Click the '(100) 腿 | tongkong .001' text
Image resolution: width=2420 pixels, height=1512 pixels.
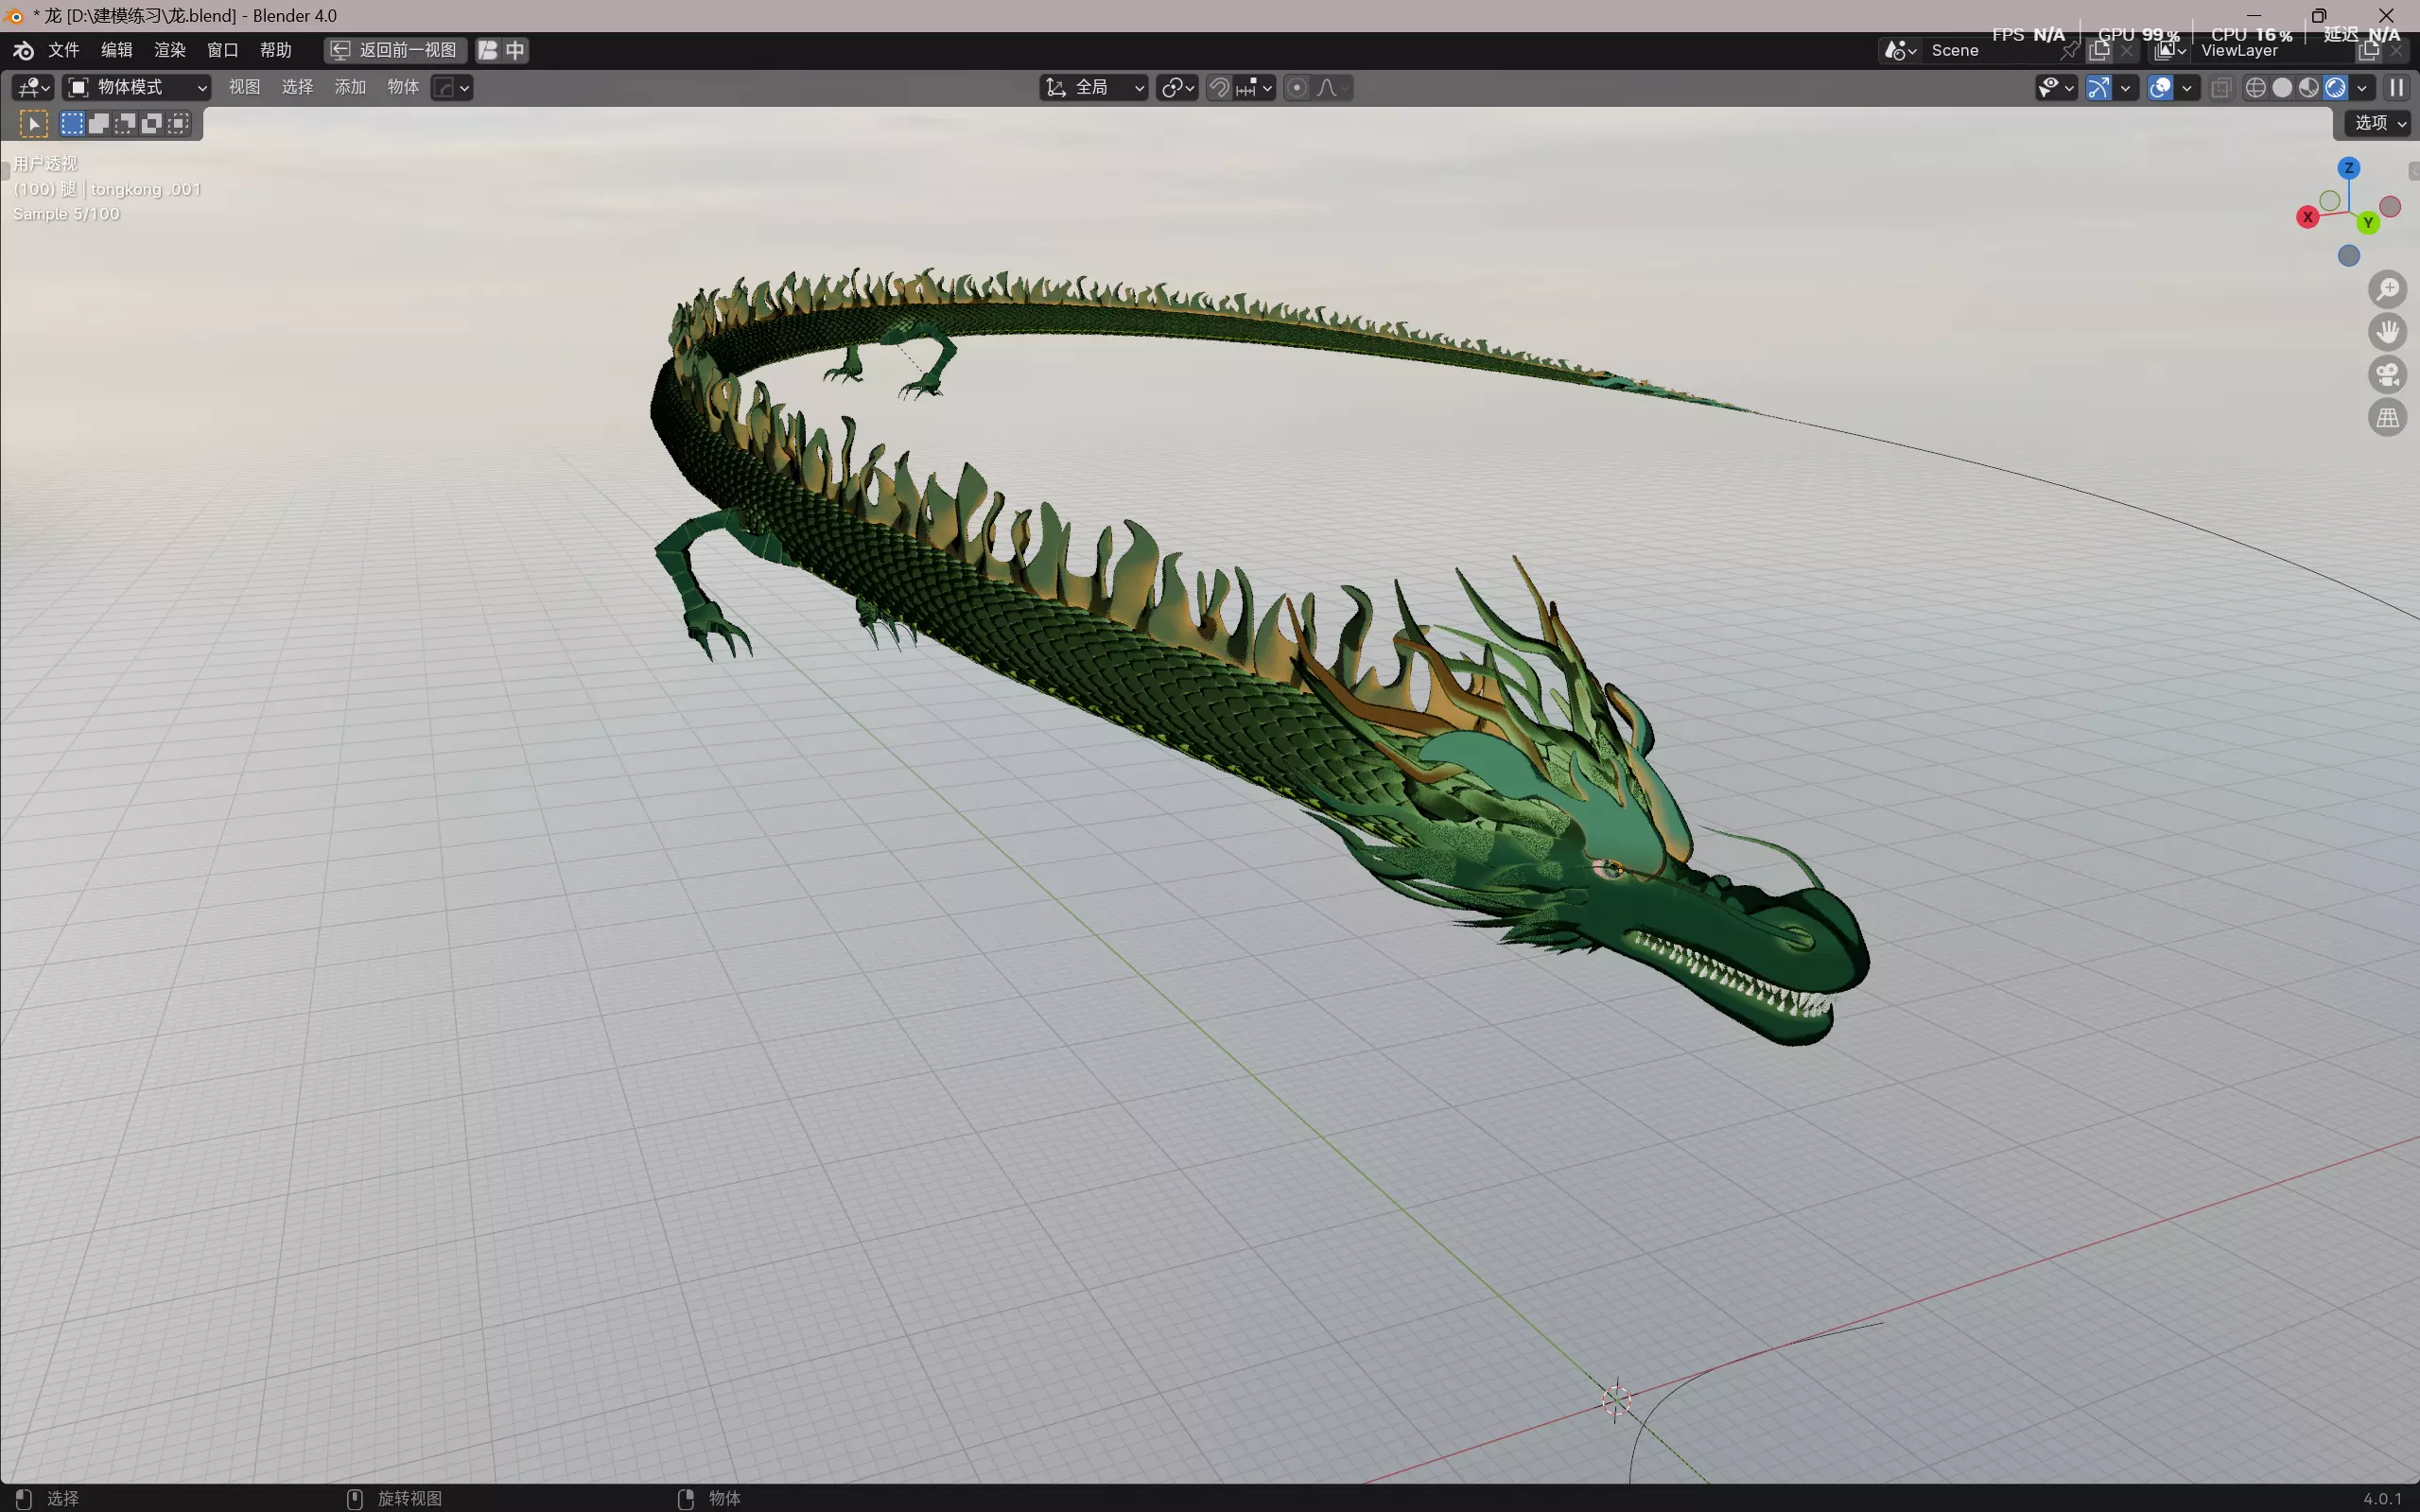click(107, 189)
